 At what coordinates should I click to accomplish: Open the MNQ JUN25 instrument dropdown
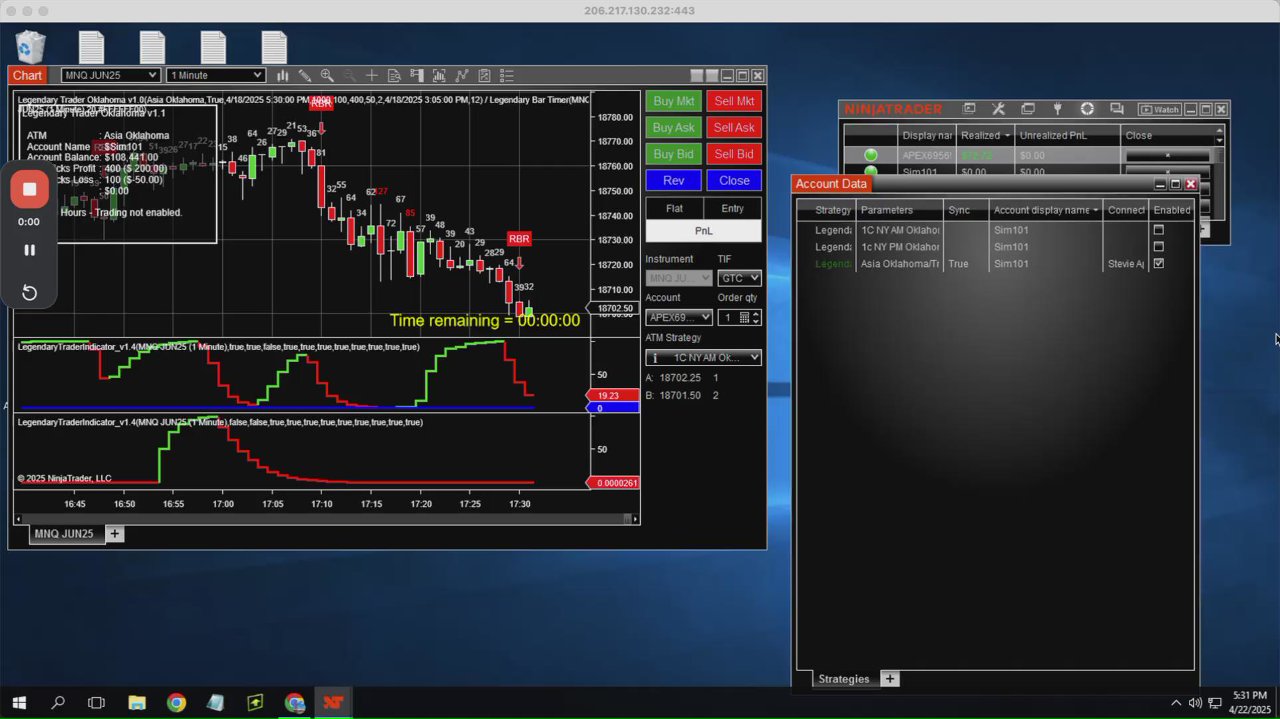110,75
